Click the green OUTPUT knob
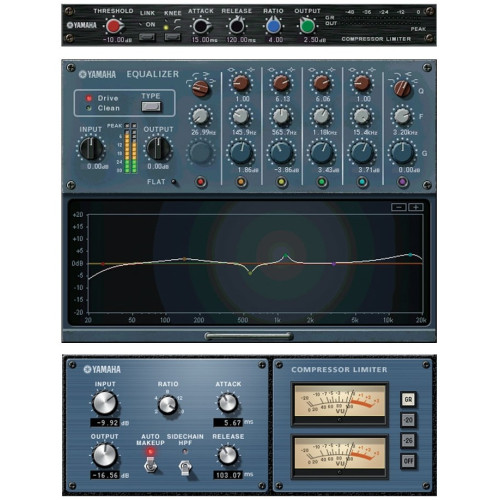 click(307, 26)
